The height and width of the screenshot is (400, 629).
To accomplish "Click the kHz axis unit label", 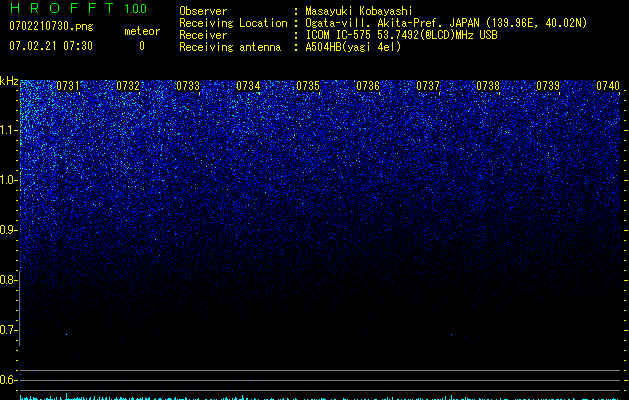I will click(x=9, y=81).
